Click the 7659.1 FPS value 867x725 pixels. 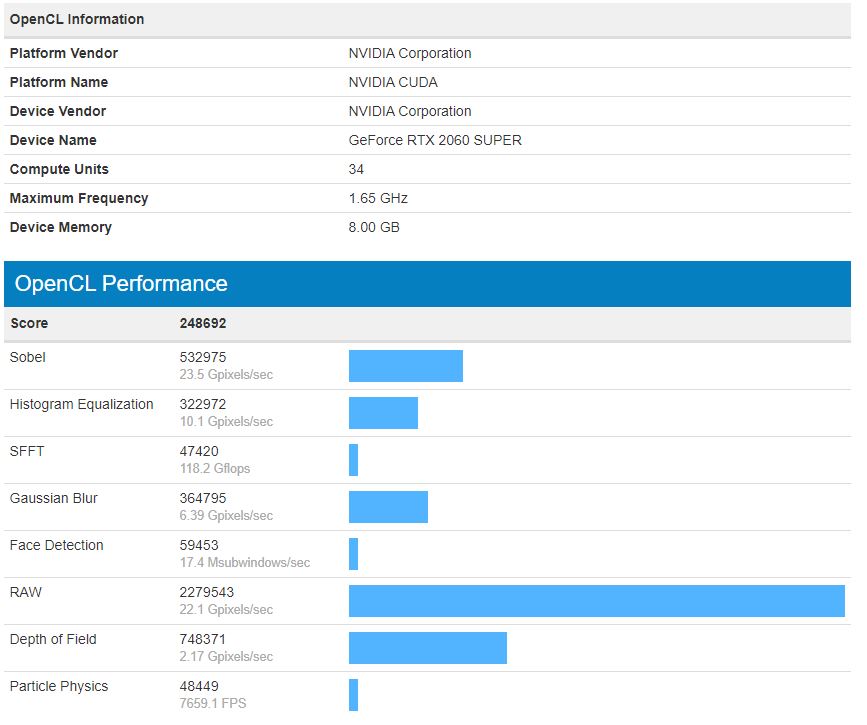pyautogui.click(x=213, y=703)
